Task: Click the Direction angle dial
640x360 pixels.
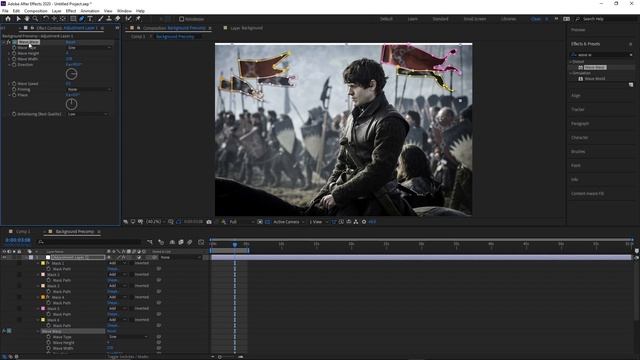Action: tap(71, 74)
